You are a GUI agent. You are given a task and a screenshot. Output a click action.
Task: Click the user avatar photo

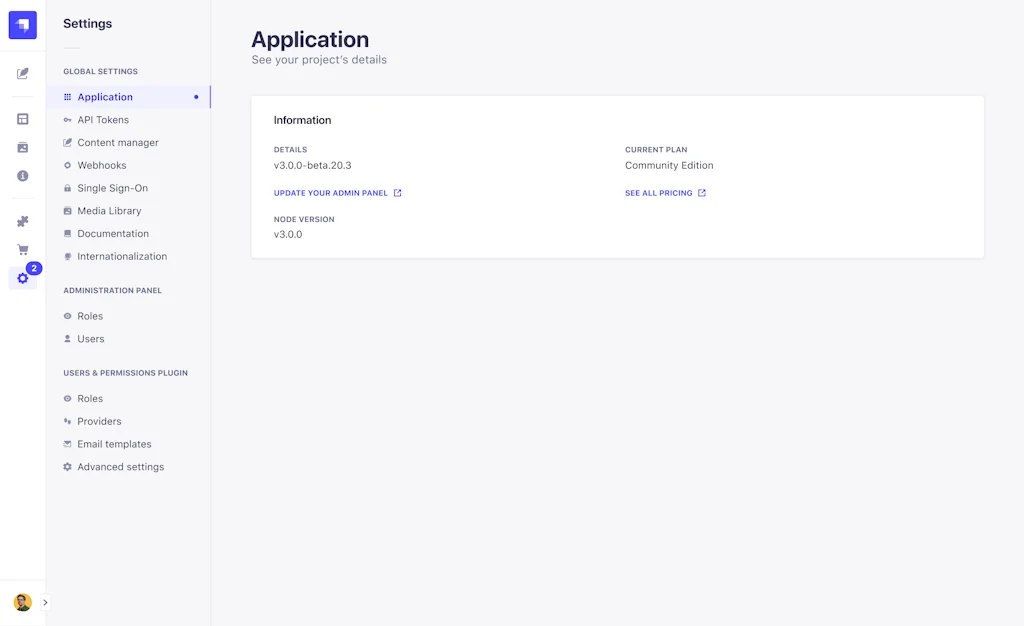[22, 602]
